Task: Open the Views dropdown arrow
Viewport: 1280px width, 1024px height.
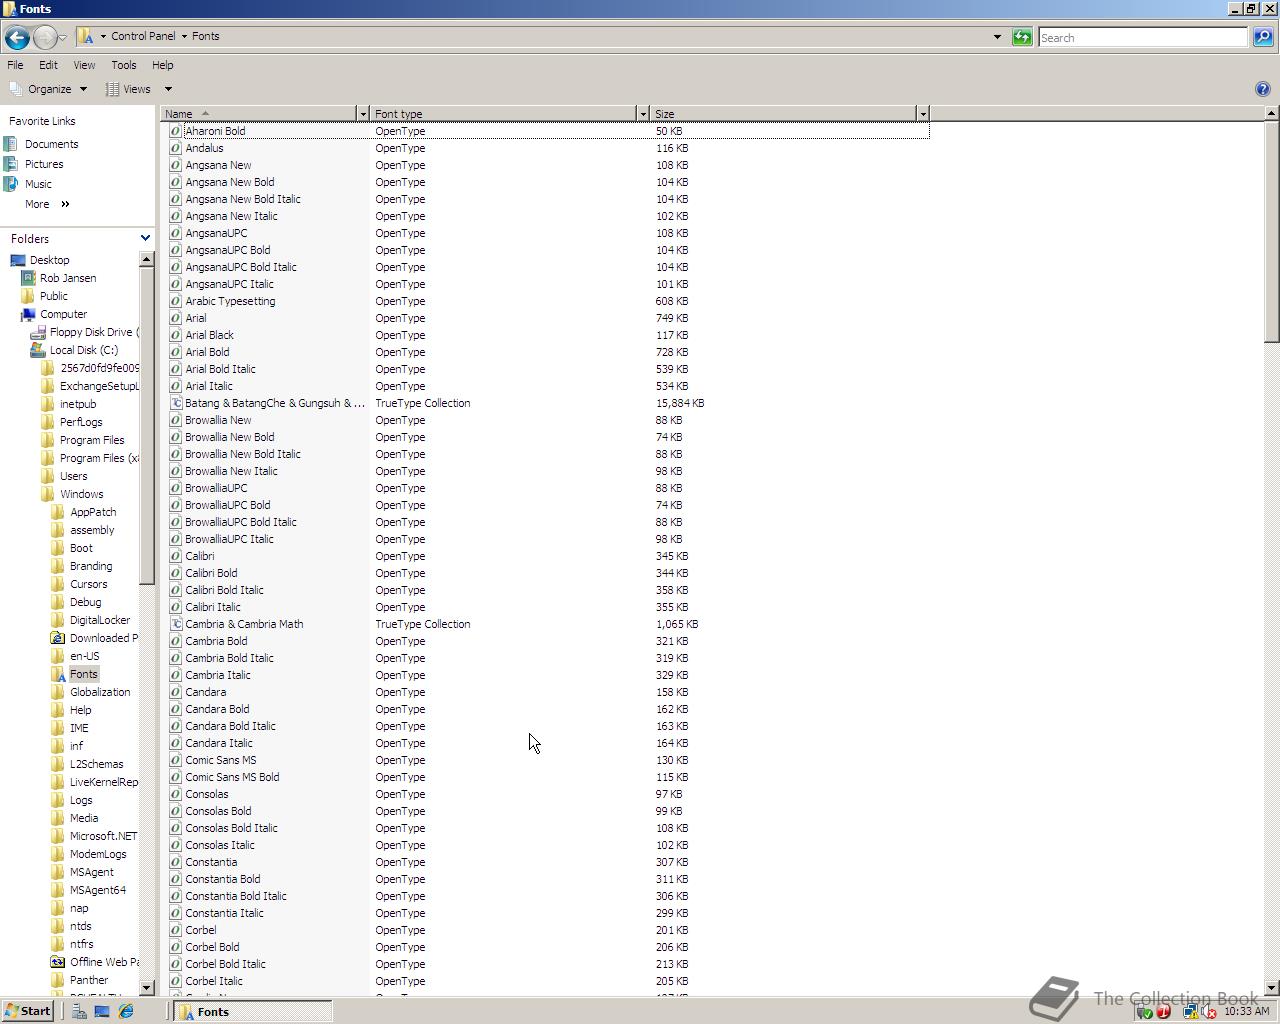Action: point(168,89)
